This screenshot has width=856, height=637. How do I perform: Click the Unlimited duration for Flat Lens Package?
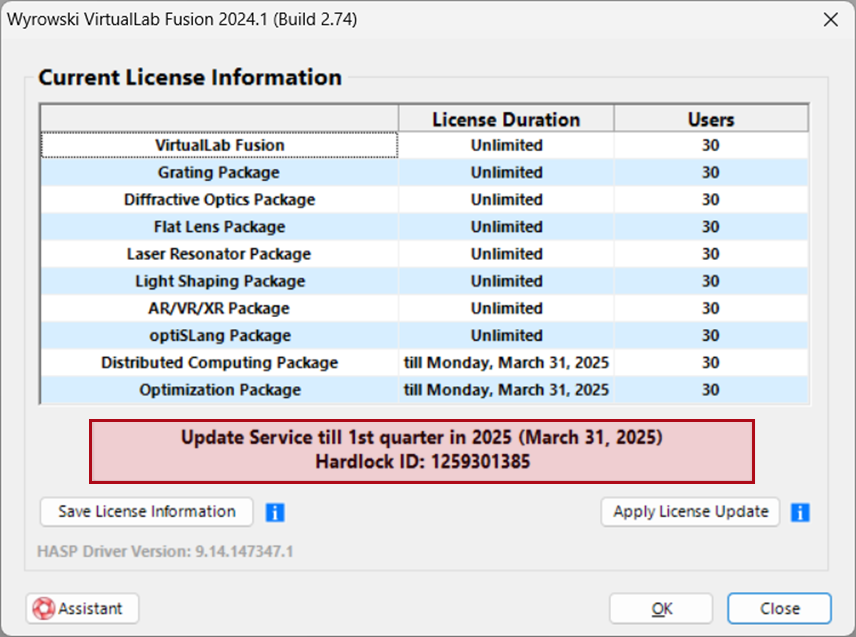pos(507,227)
